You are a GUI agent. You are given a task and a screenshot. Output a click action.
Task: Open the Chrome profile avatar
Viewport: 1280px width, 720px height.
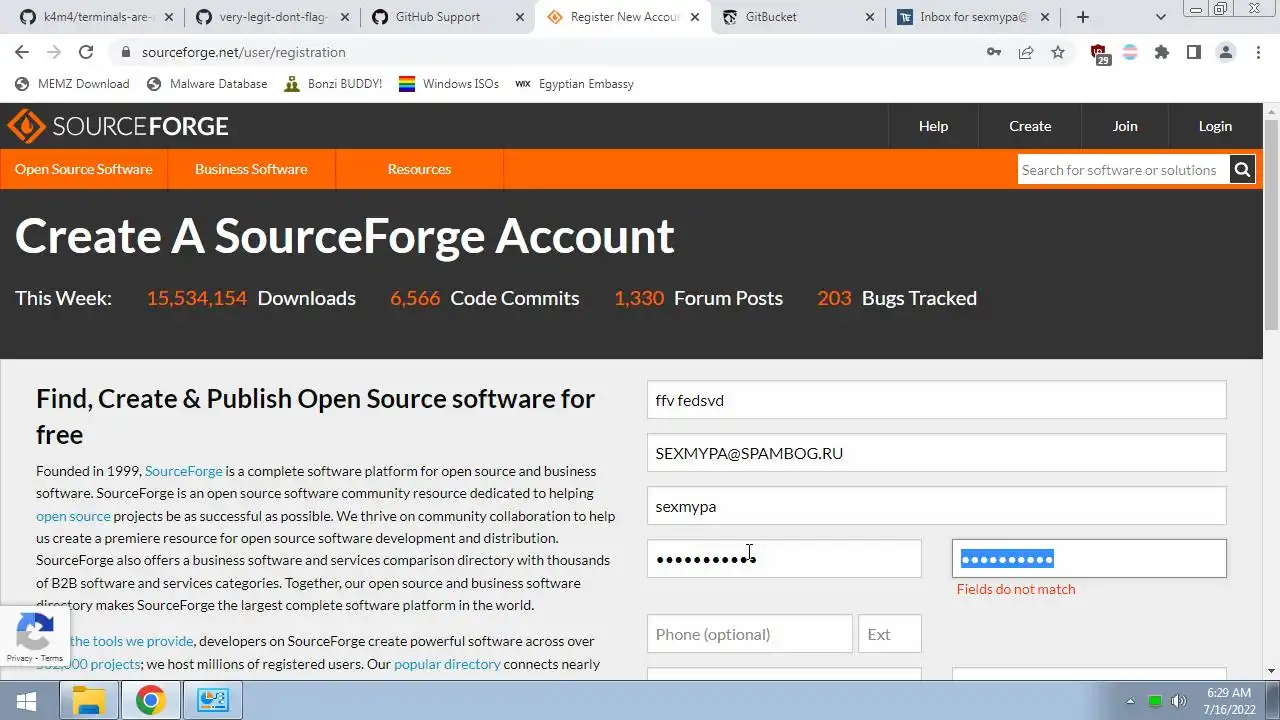[x=1226, y=52]
